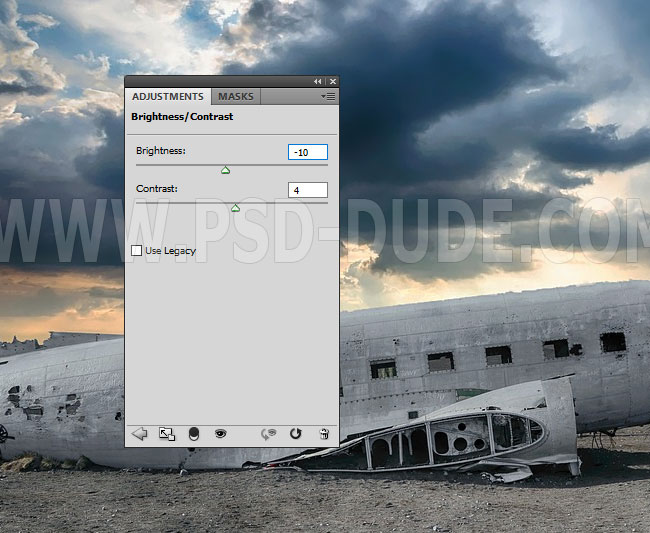Delete this adjustment layer trash icon
Image resolution: width=650 pixels, height=533 pixels.
click(324, 434)
